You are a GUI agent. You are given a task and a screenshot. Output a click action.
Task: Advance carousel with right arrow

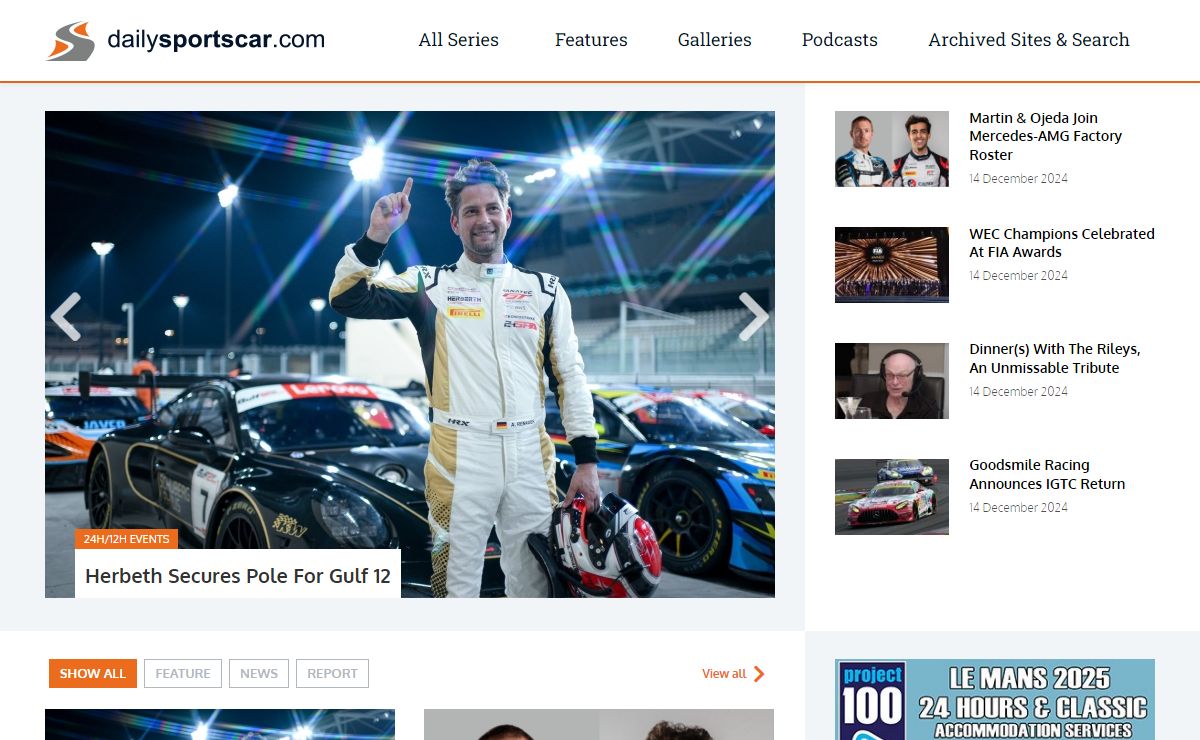coord(752,317)
